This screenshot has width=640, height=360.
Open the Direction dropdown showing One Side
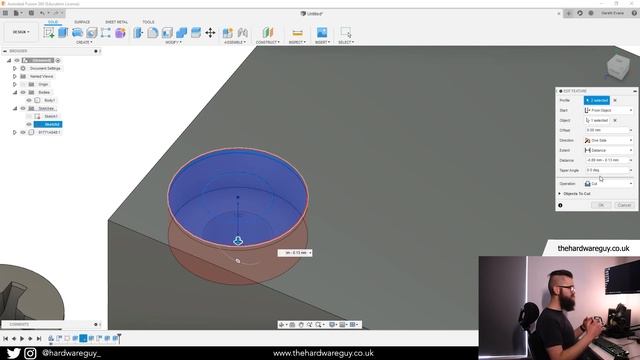coord(608,140)
